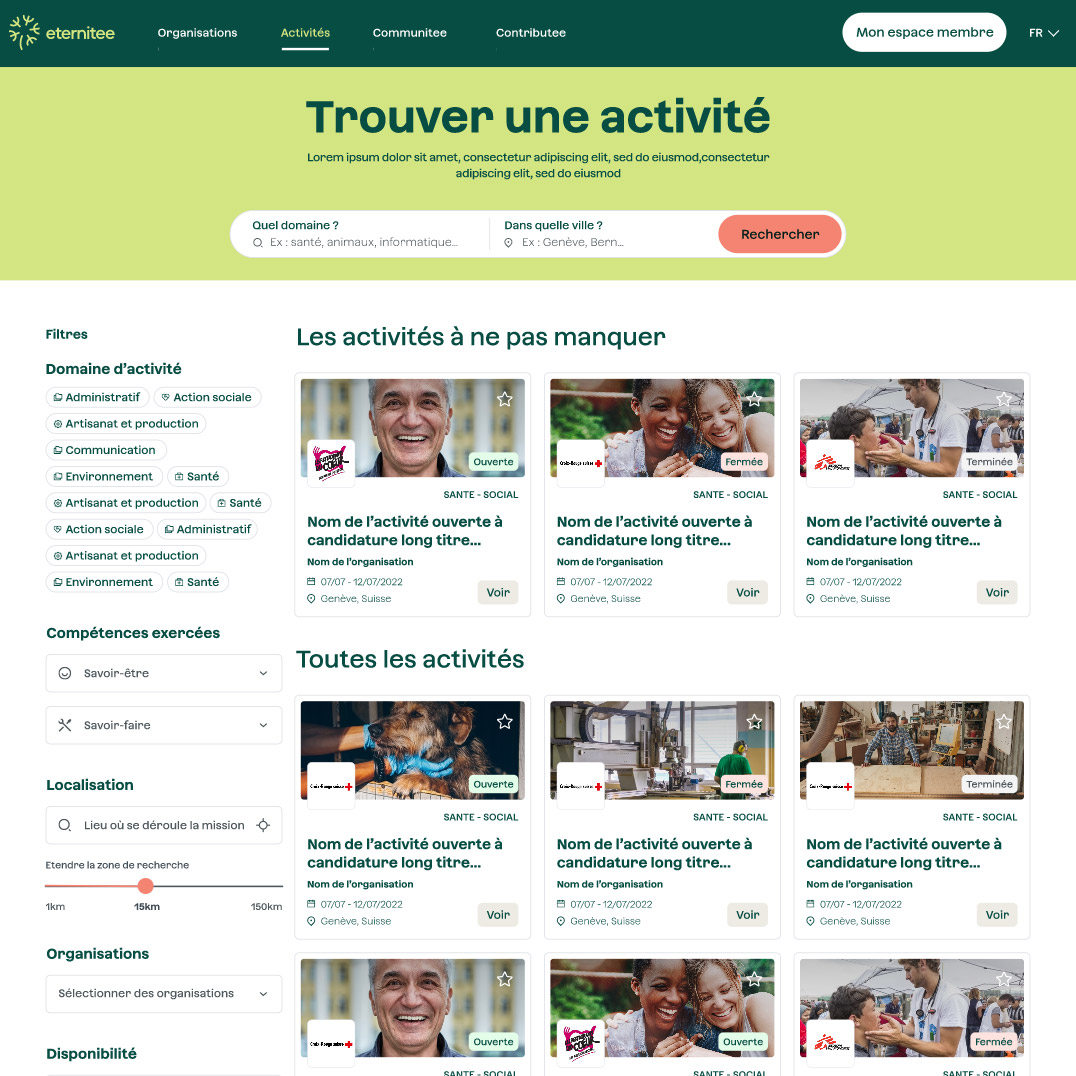Open the Sélectionner des organisations dropdown
1076x1076 pixels.
pos(164,994)
